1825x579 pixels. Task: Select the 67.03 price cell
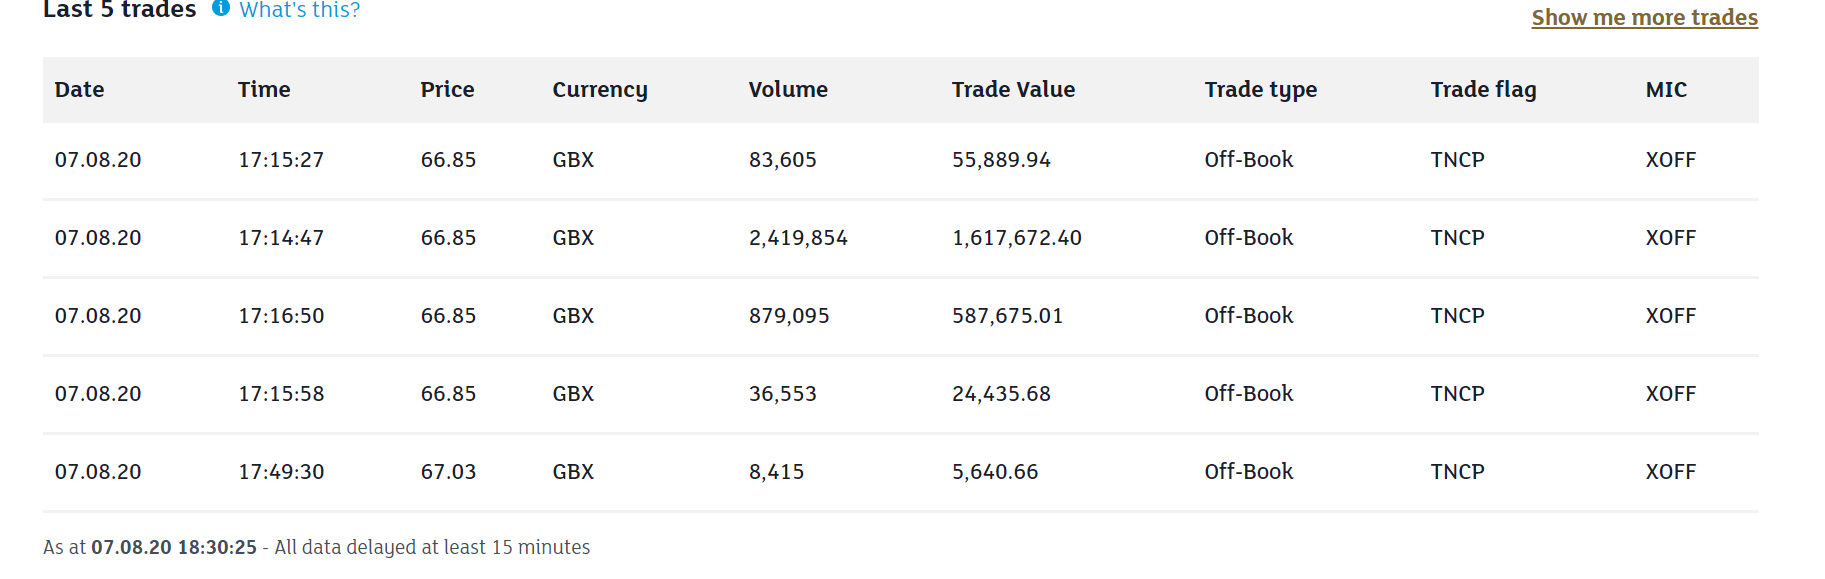448,472
